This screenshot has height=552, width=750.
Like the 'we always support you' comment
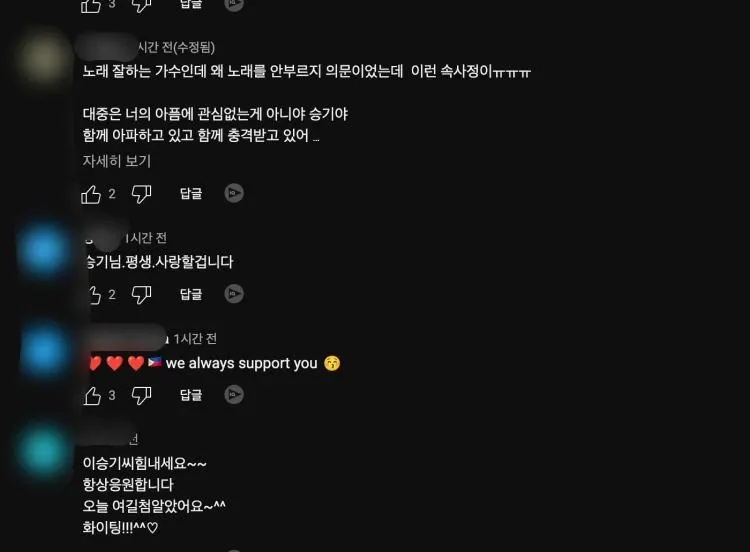point(92,396)
